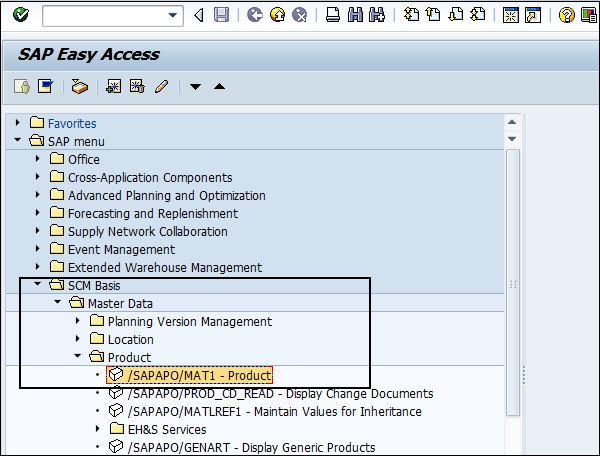Image resolution: width=600 pixels, height=456 pixels.
Task: Select /SAPAPO/MAT1 - Product transaction
Action: pyautogui.click(x=199, y=376)
